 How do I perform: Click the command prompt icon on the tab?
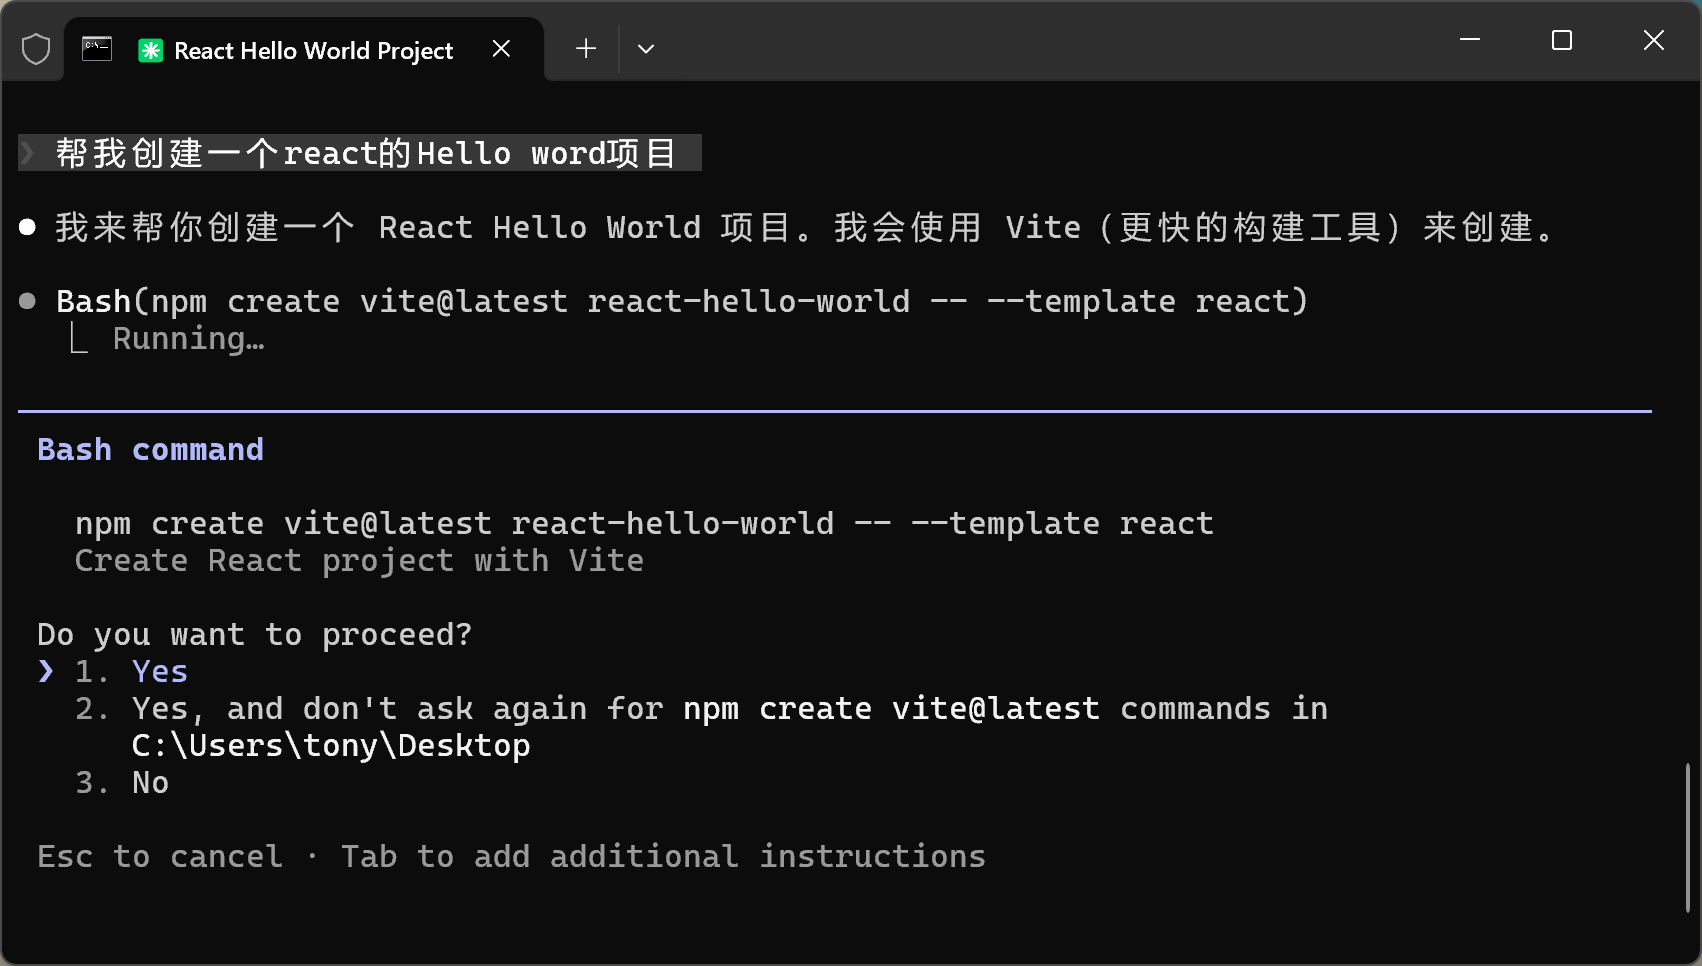click(96, 47)
